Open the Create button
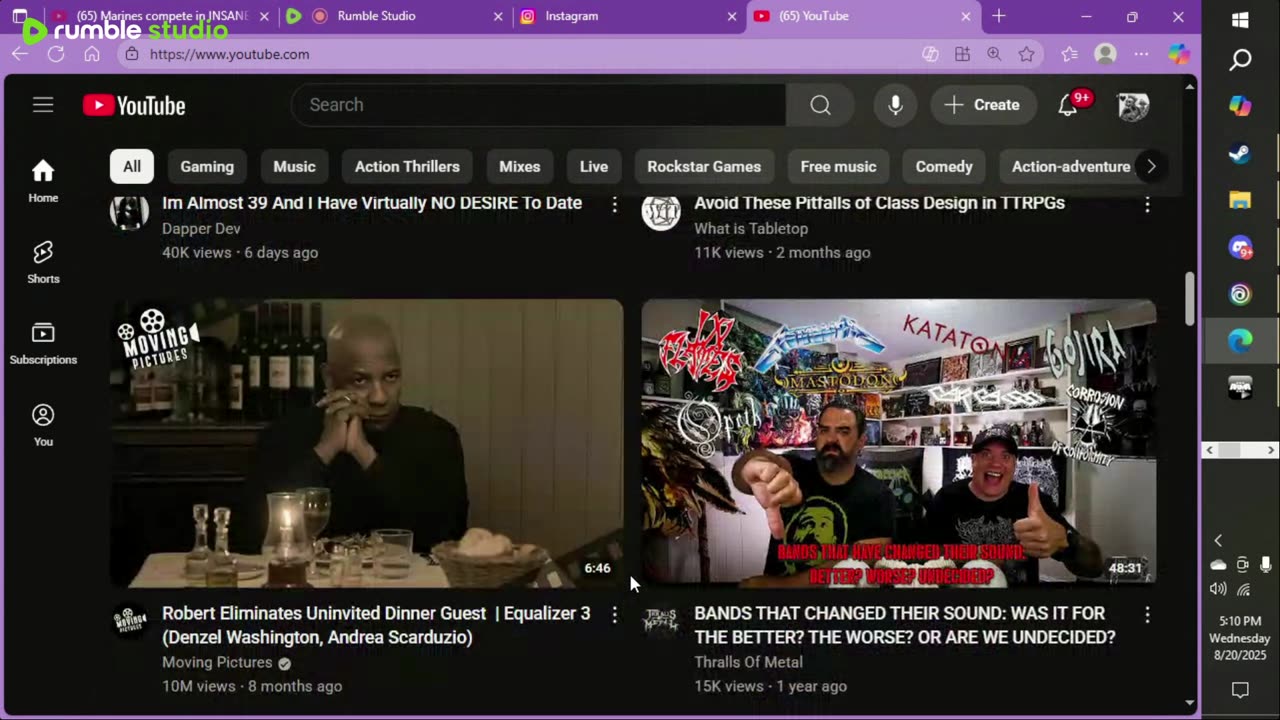This screenshot has height=720, width=1280. [983, 105]
